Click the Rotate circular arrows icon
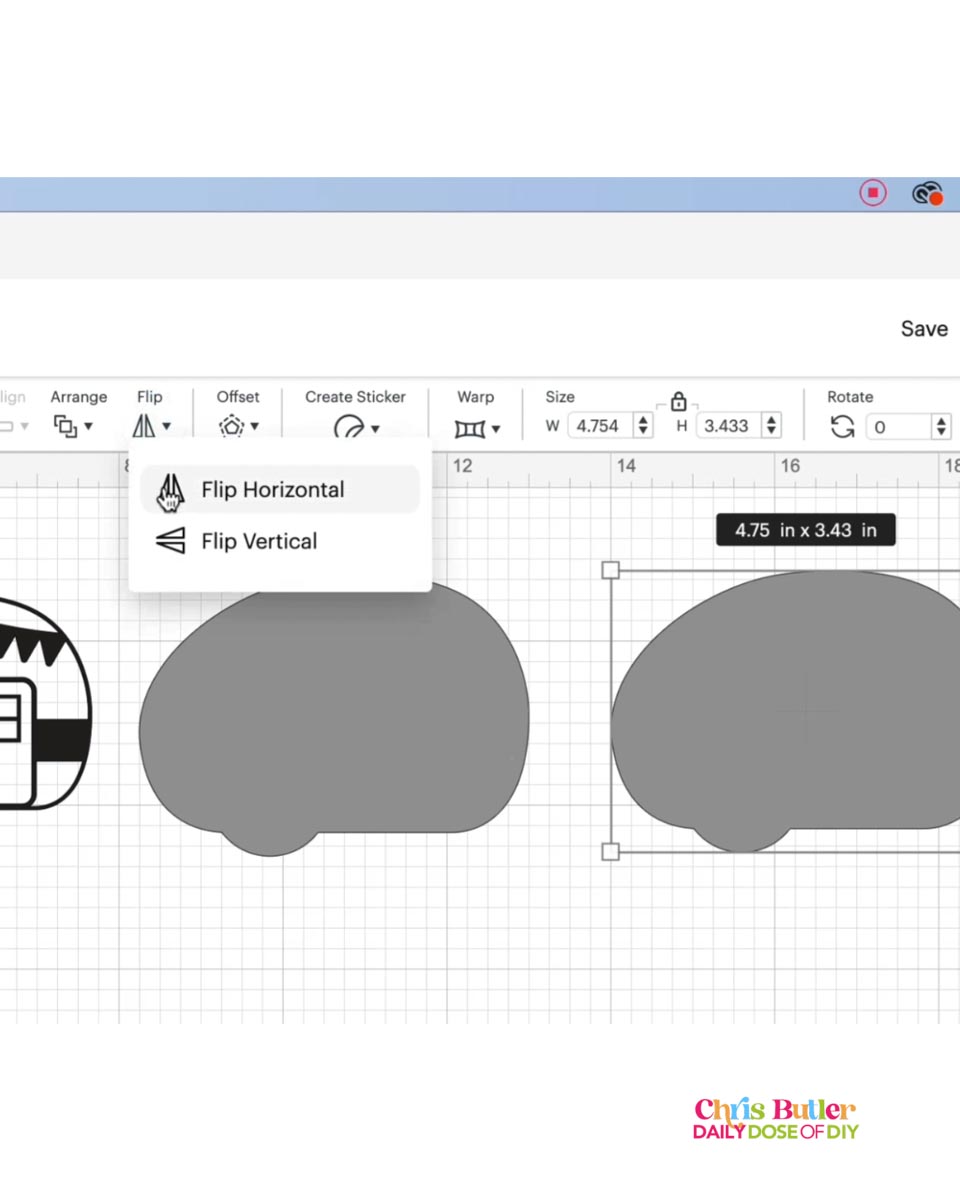Screen dimensions: 960x1200 coord(843,427)
